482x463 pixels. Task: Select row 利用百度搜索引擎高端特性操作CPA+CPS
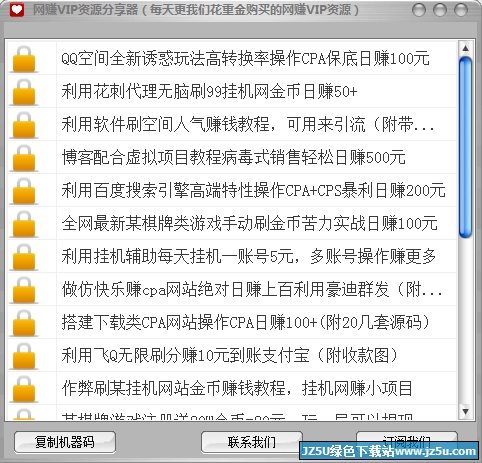coord(232,190)
